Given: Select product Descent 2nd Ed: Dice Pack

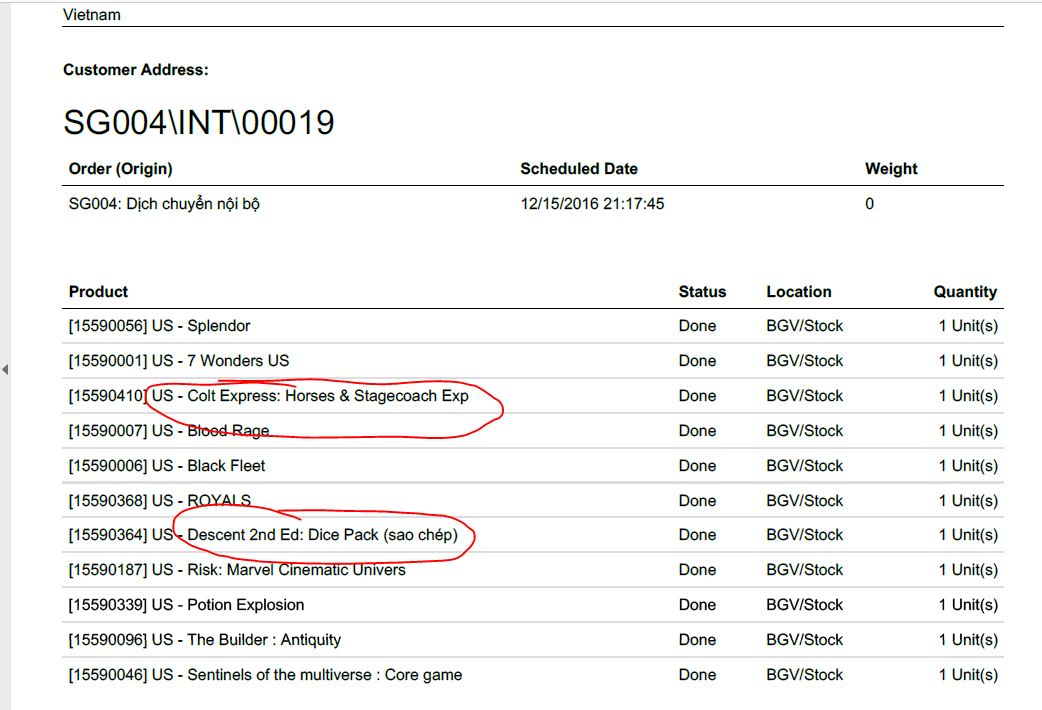Looking at the screenshot, I should click(x=282, y=535).
